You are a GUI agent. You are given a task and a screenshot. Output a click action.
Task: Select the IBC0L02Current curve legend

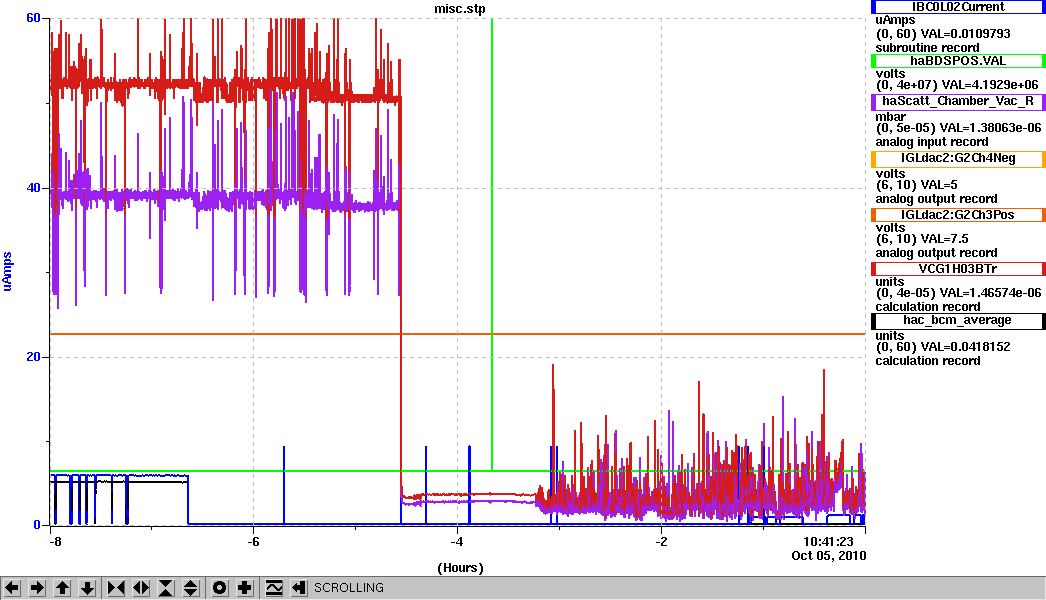[x=958, y=7]
